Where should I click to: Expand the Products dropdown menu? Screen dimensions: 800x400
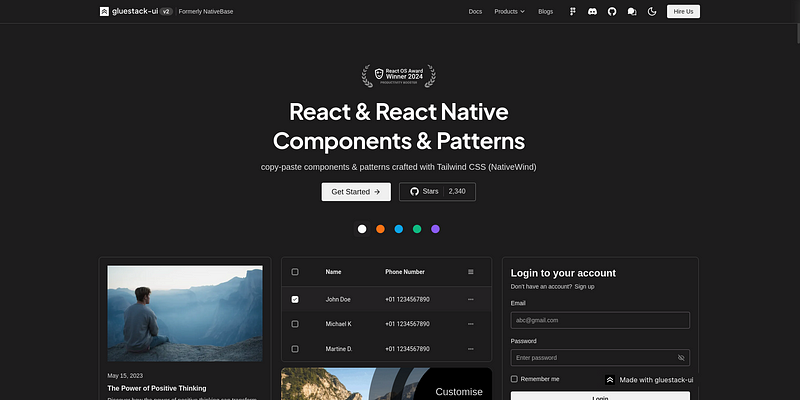pyautogui.click(x=509, y=11)
